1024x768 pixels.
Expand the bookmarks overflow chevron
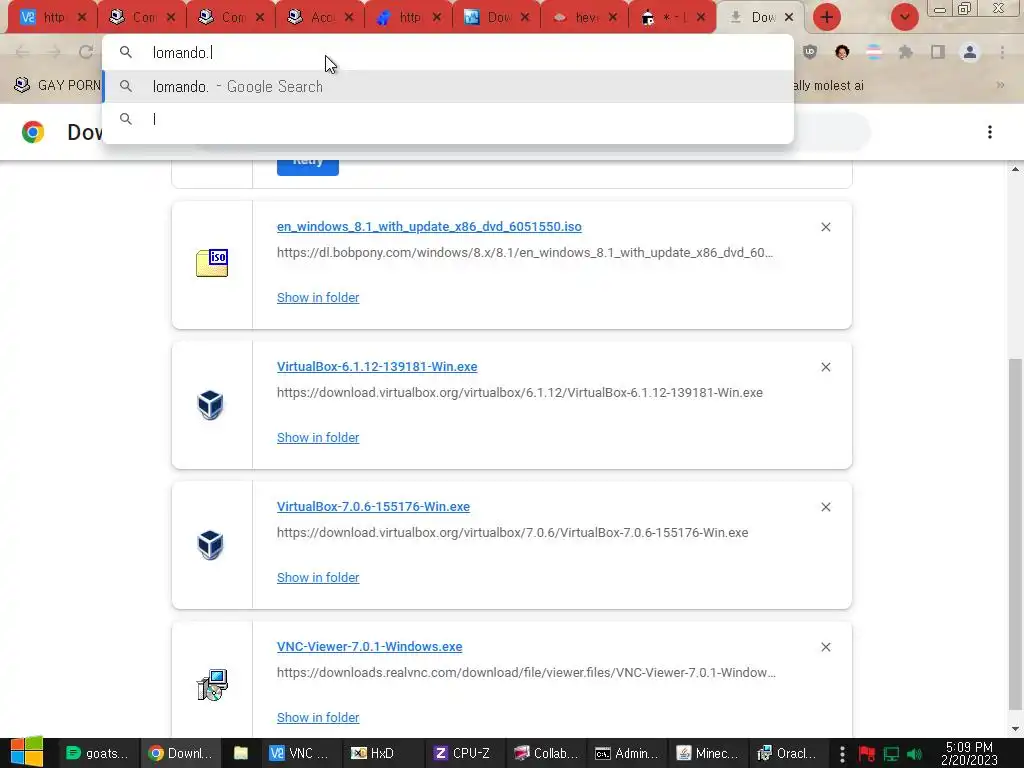pyautogui.click(x=1000, y=85)
